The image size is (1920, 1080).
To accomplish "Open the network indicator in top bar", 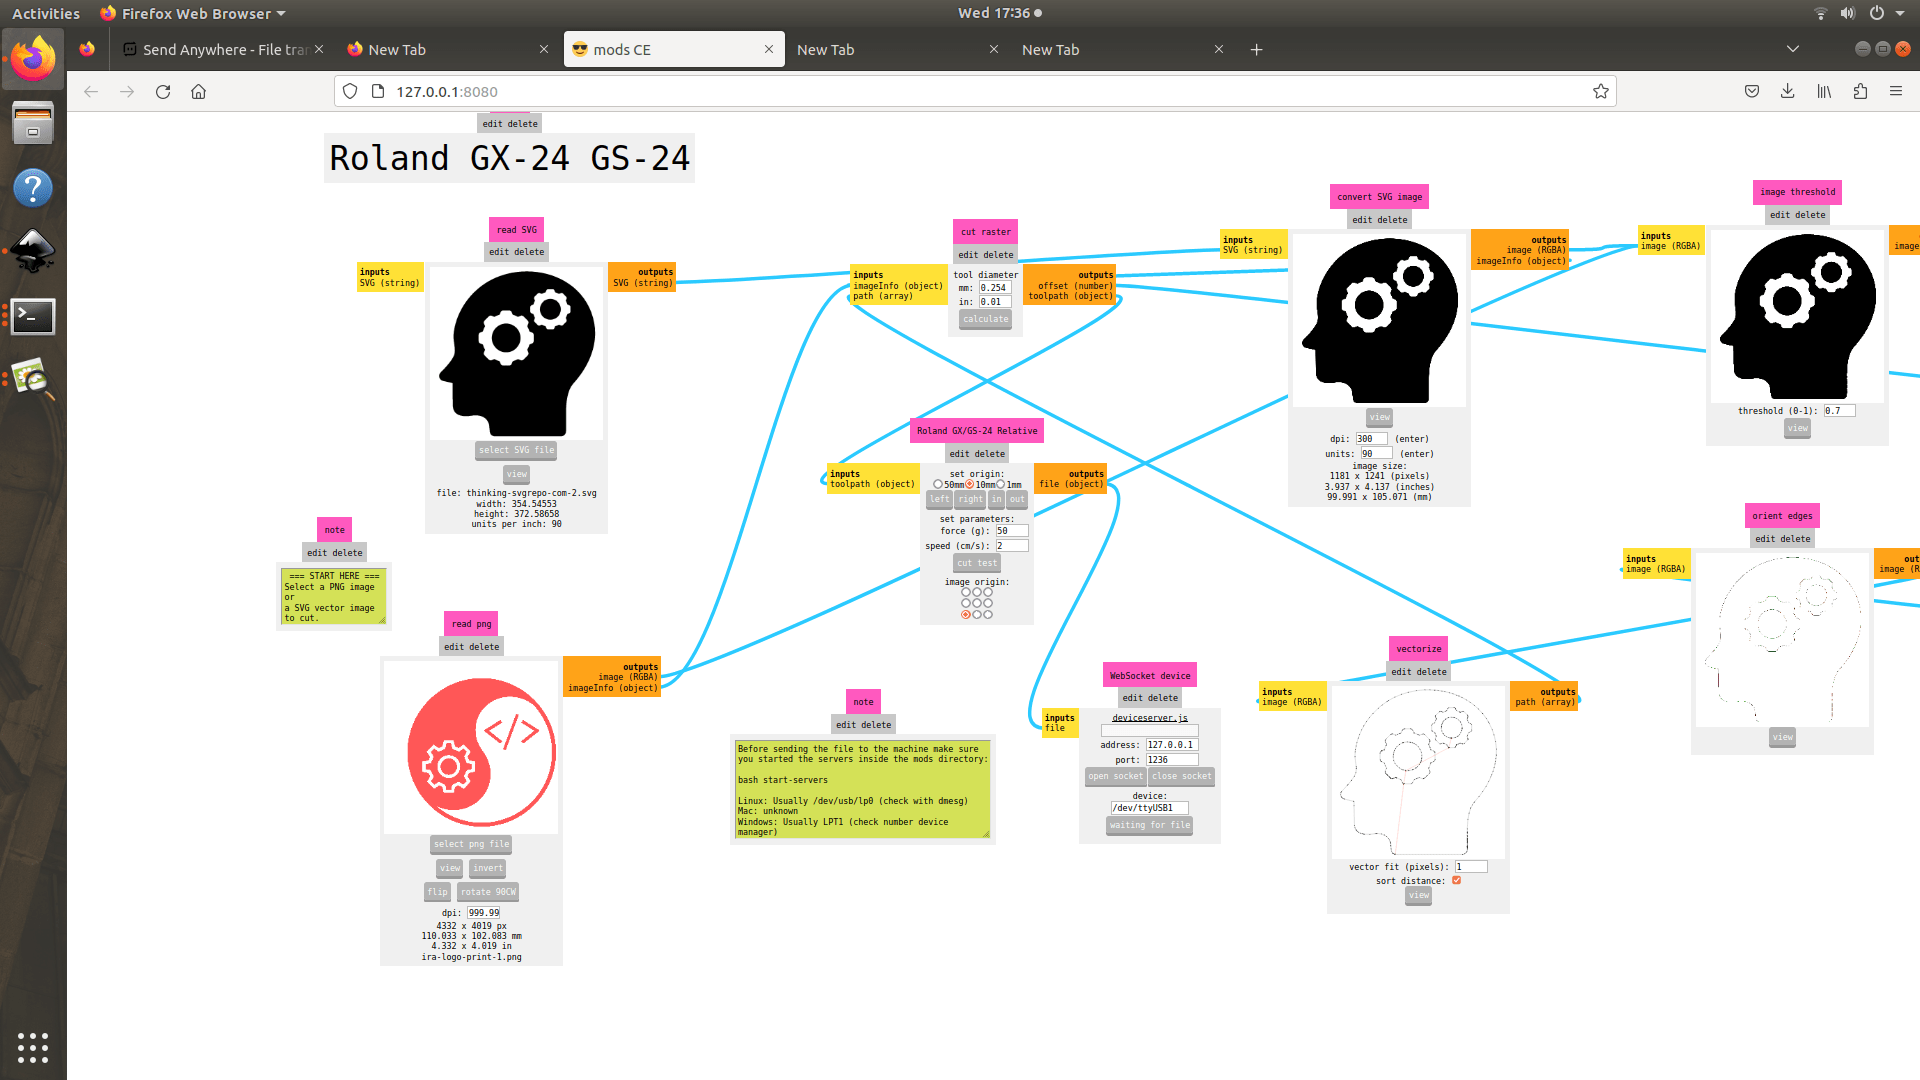I will tap(1820, 13).
